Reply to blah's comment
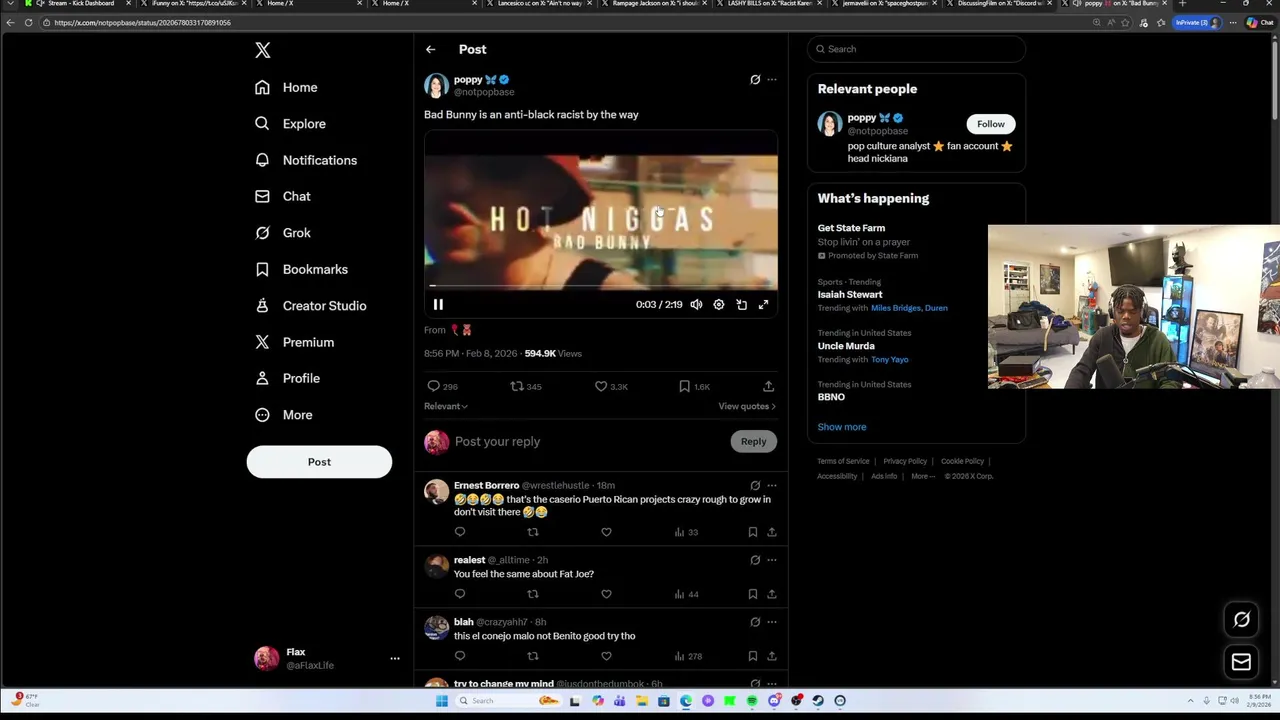1280x720 pixels. [460, 656]
